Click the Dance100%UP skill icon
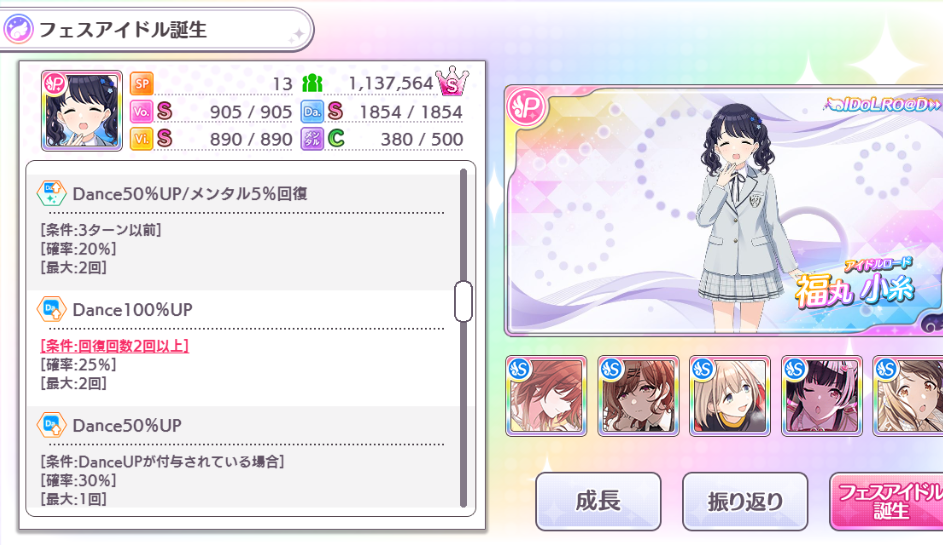 click(52, 310)
